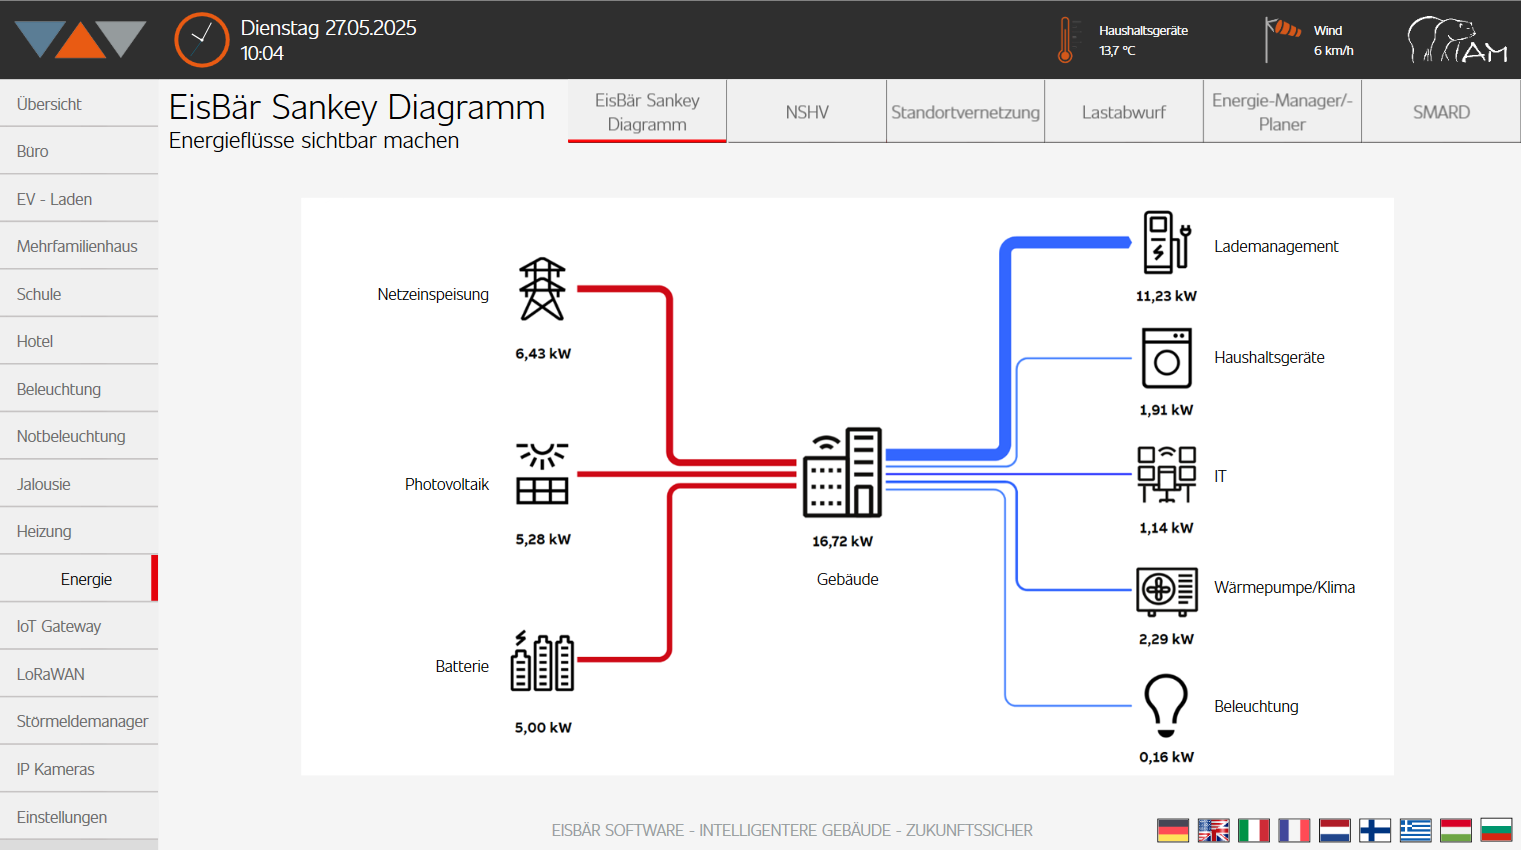
Task: Switch language to Hungarian flag
Action: pyautogui.click(x=1456, y=830)
